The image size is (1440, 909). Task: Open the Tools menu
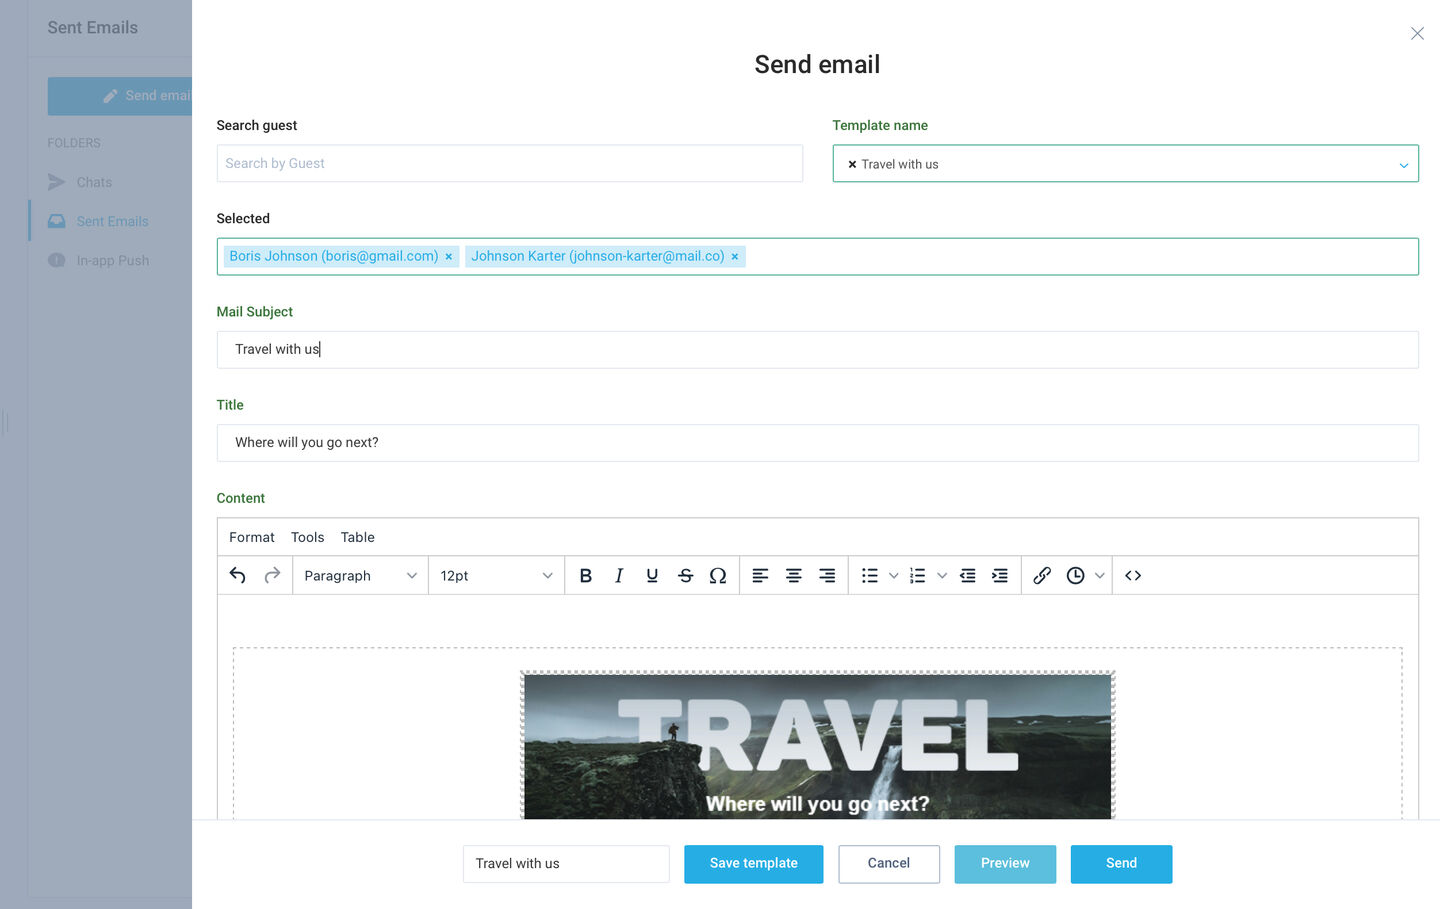pyautogui.click(x=308, y=537)
